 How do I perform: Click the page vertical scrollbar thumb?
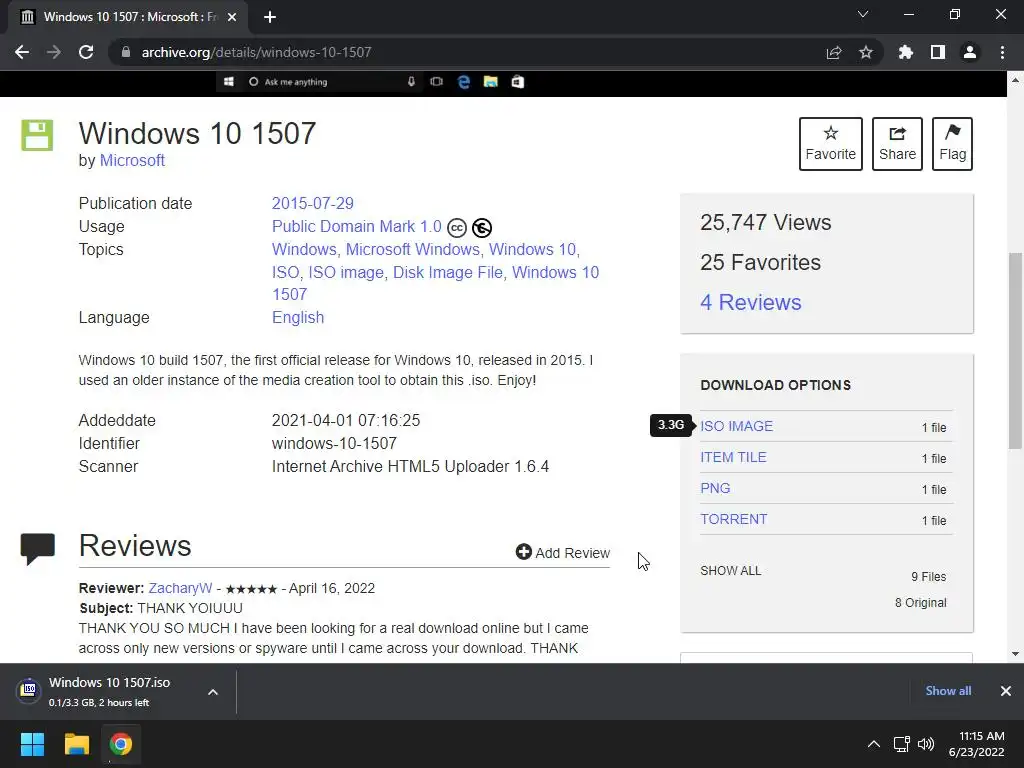point(1016,351)
